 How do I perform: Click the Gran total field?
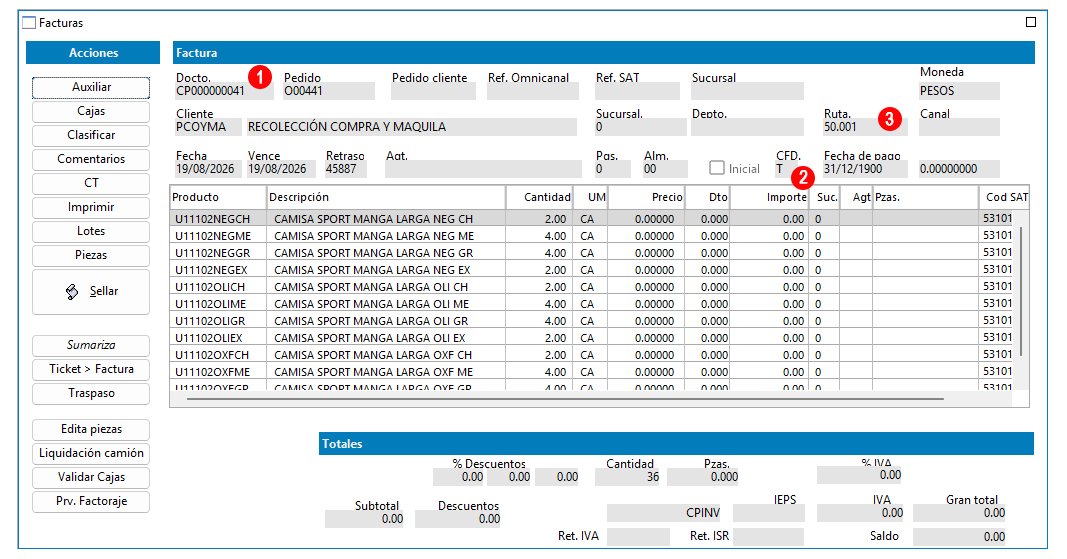[x=959, y=513]
